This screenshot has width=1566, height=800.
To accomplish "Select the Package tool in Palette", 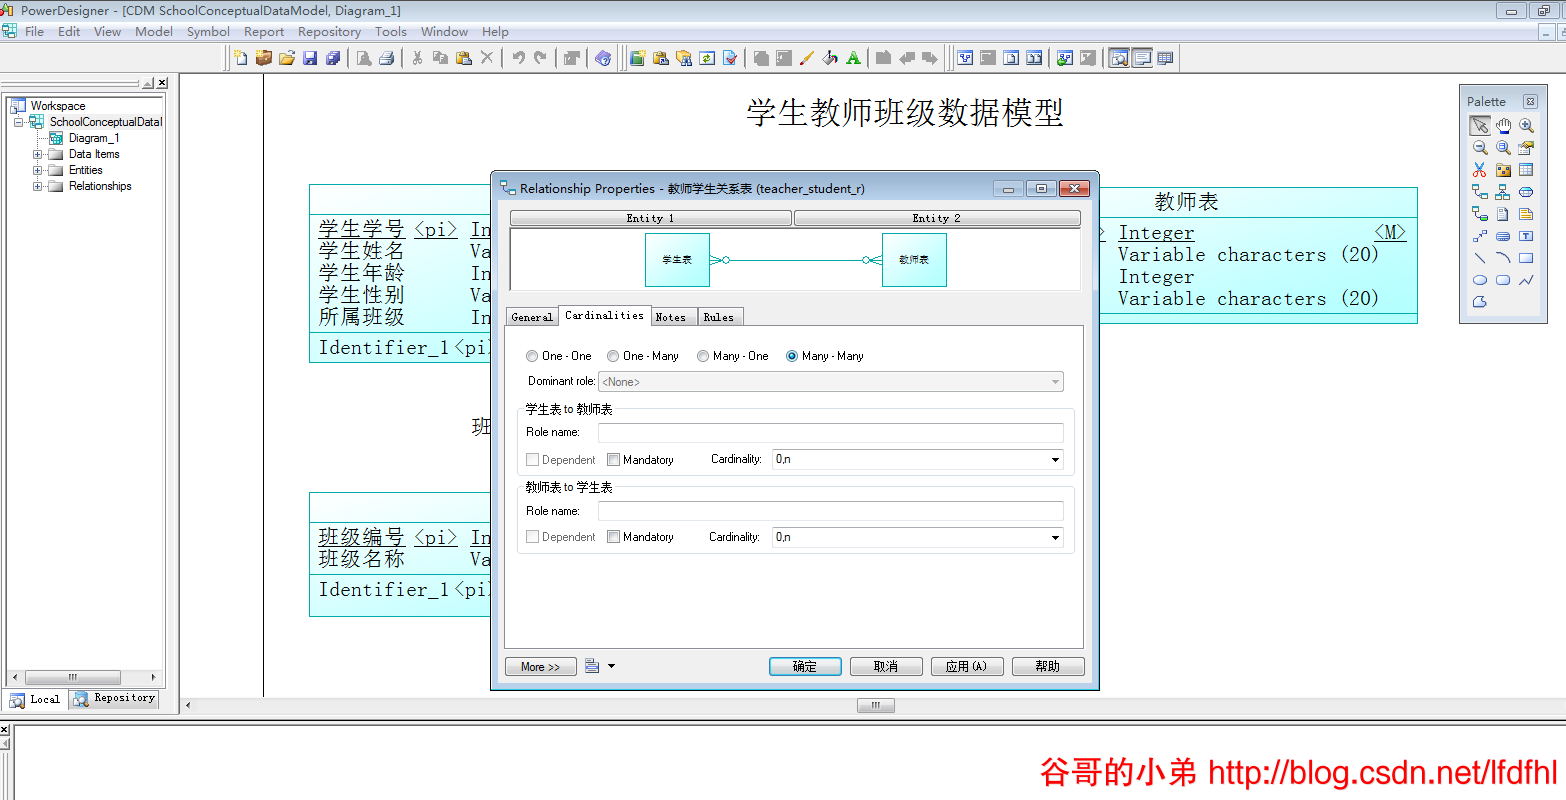I will 1503,170.
